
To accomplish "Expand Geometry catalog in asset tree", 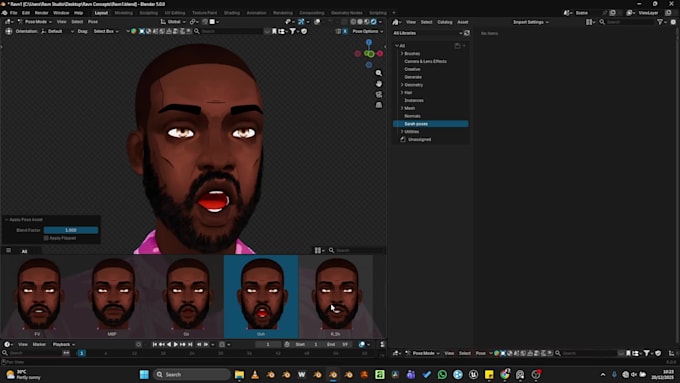I will [x=402, y=85].
